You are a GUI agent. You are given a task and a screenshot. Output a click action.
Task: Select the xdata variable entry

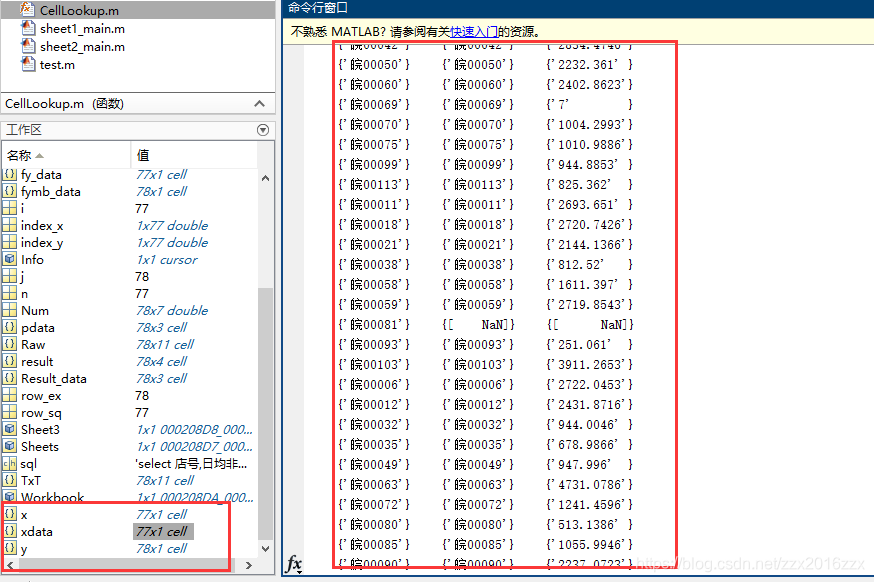45,531
